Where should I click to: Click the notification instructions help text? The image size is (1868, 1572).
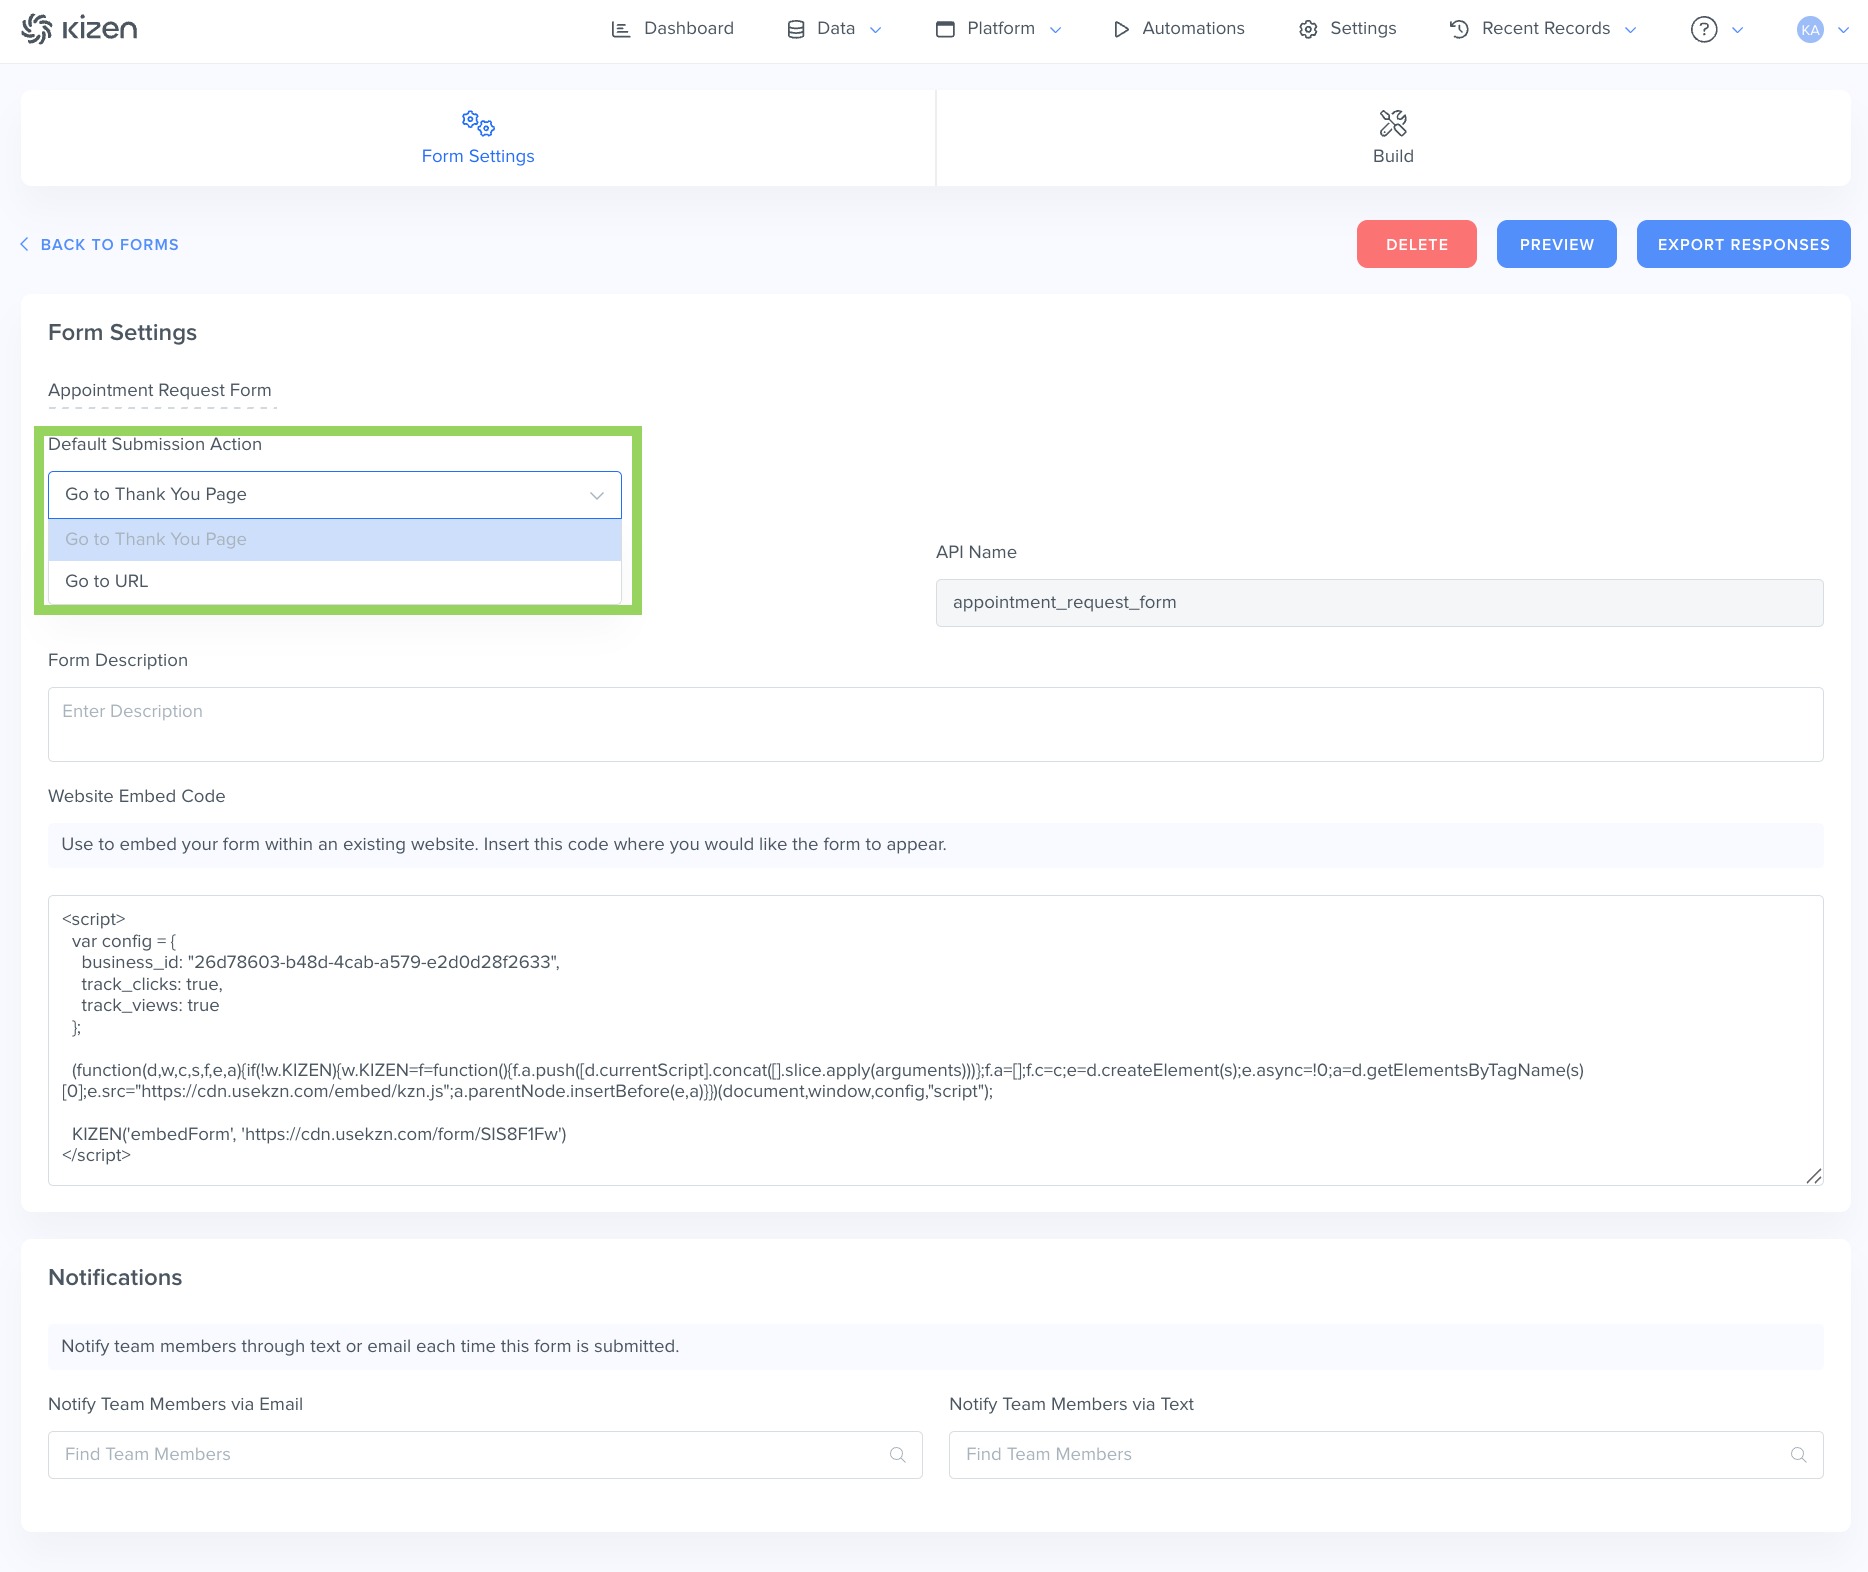click(370, 1346)
